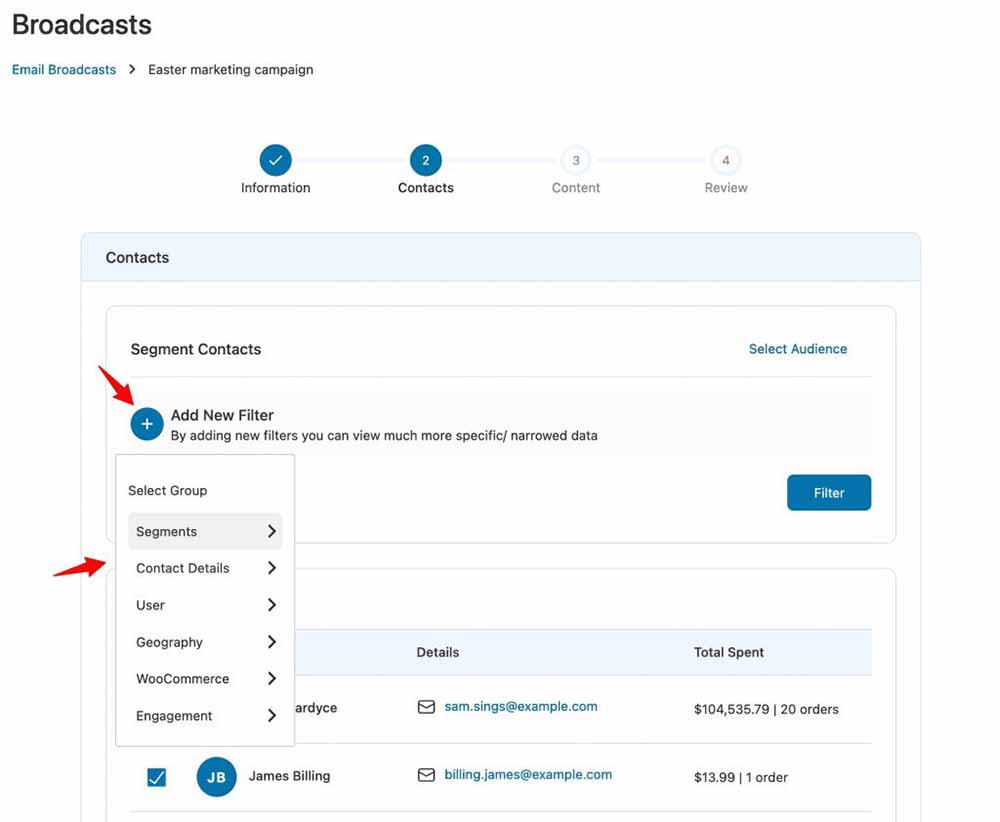Click the JB avatar for James Billing
This screenshot has height=822, width=1000.
[216, 777]
